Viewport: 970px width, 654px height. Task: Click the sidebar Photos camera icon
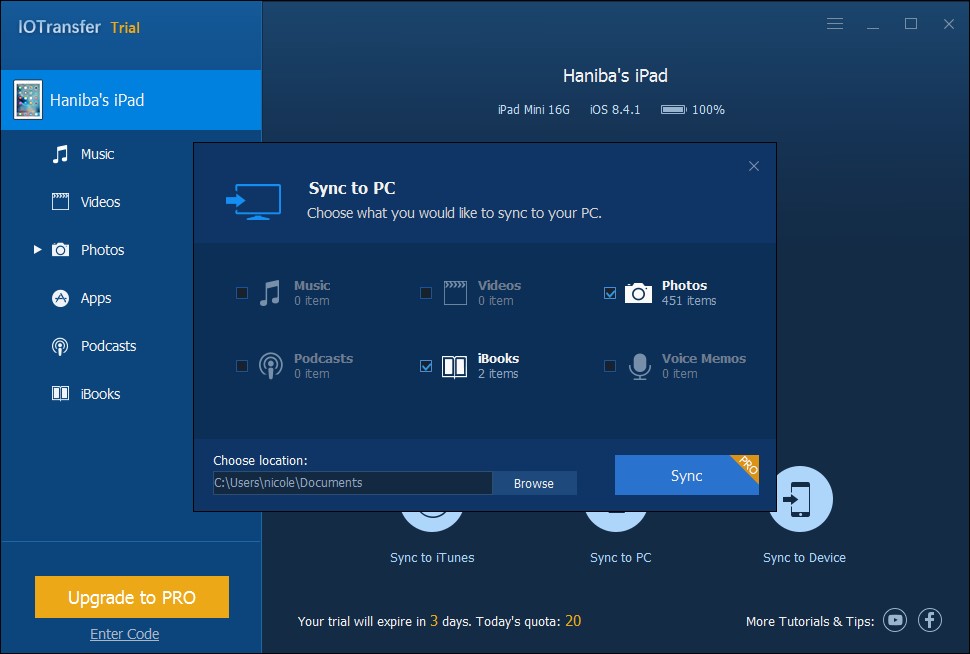tap(60, 249)
